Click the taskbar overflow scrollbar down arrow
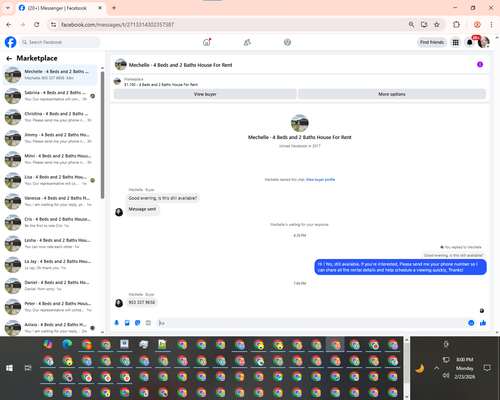500x400 pixels. (407, 397)
